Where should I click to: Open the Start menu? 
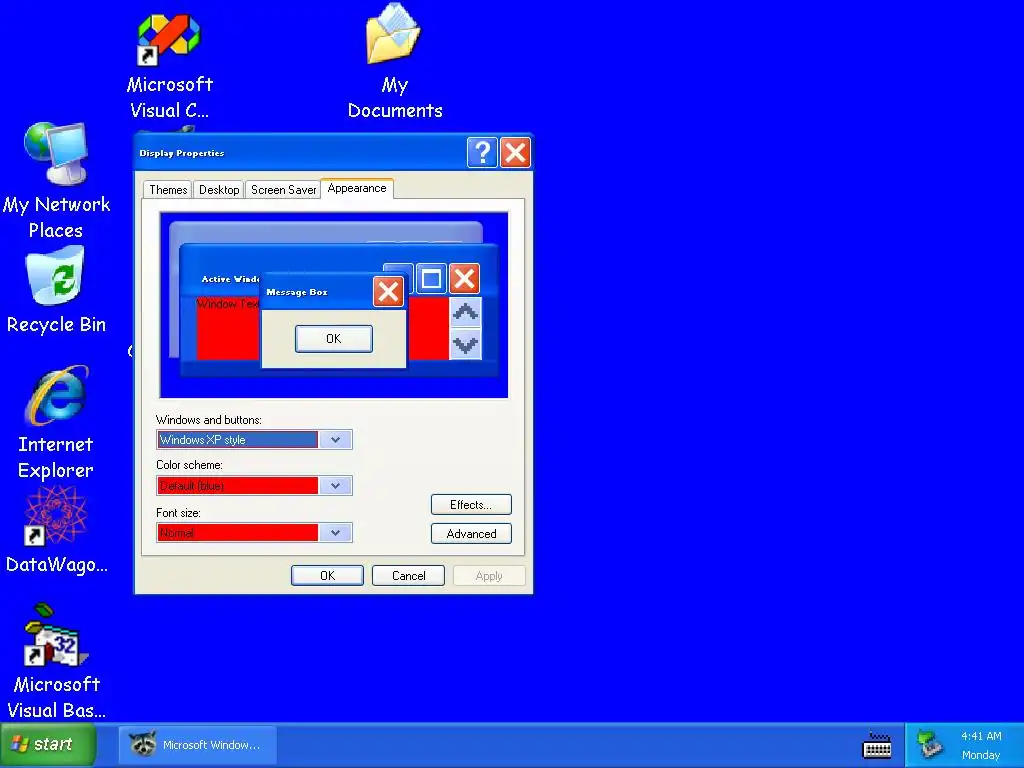tap(48, 744)
